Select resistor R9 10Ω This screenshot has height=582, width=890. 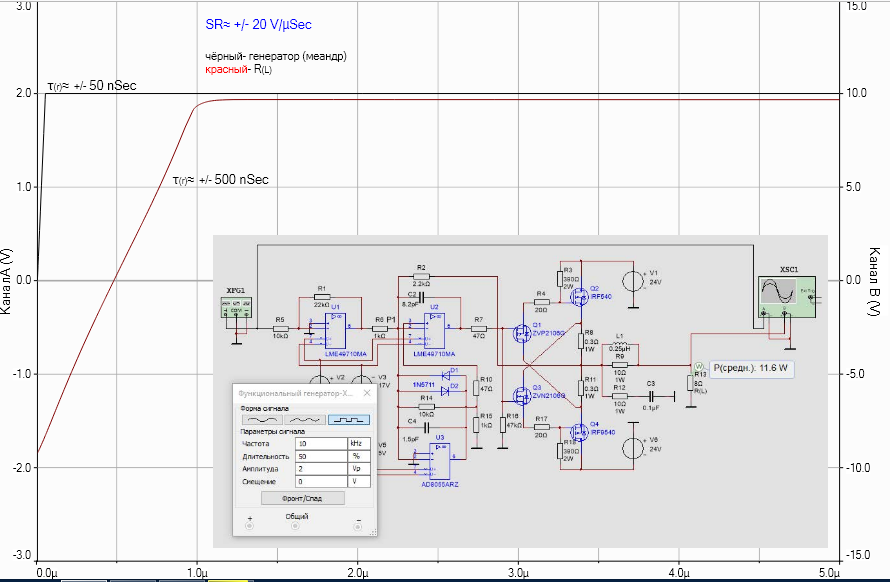point(620,365)
